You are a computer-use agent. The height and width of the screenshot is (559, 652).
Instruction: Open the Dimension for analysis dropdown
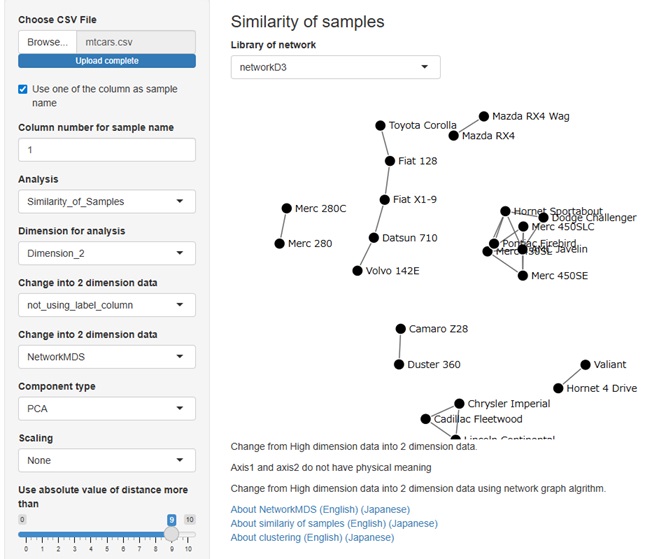[106, 253]
